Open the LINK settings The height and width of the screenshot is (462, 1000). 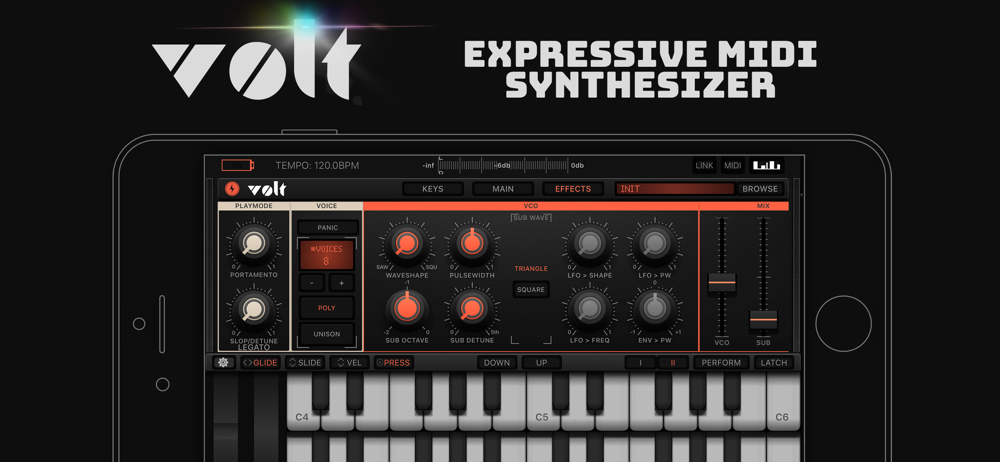705,166
